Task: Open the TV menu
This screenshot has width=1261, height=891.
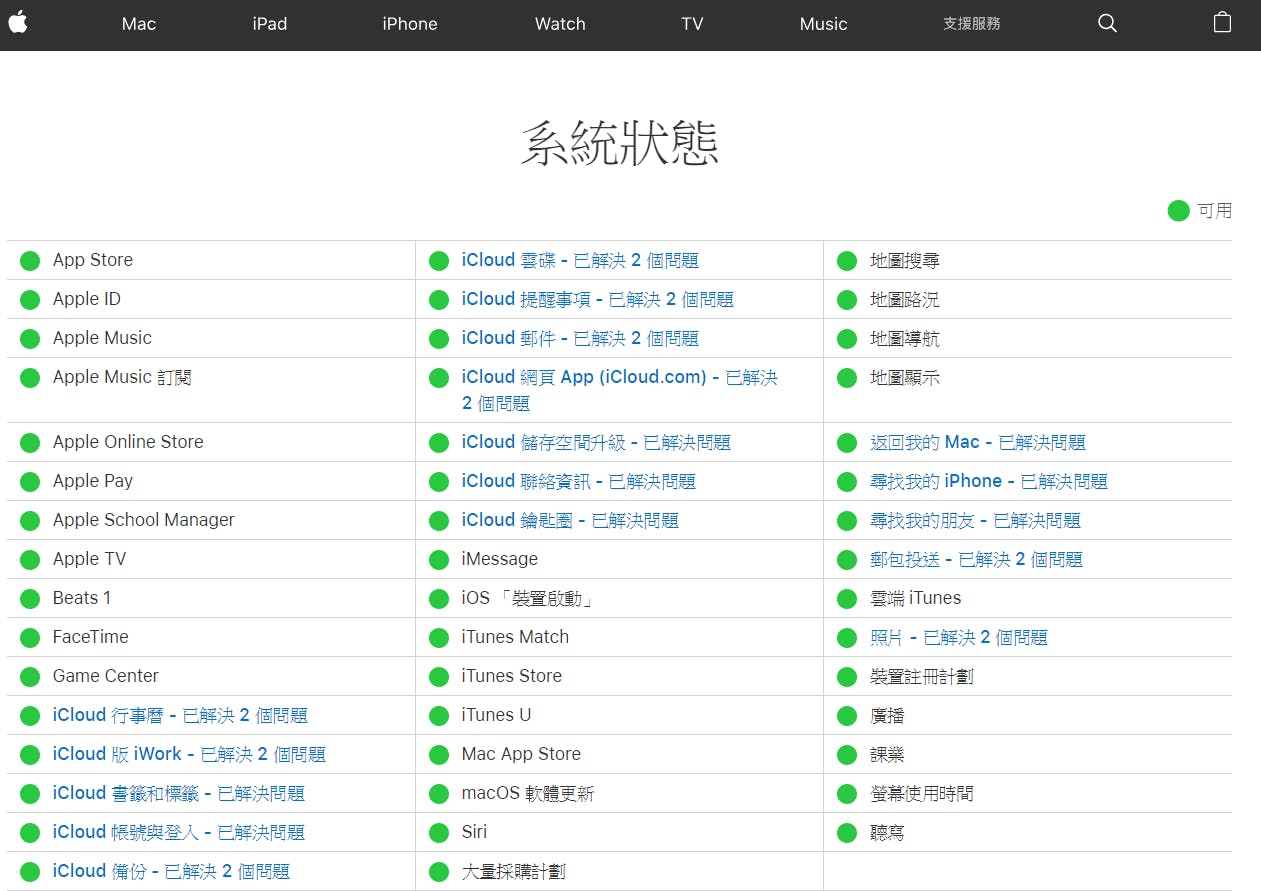Action: pos(692,24)
